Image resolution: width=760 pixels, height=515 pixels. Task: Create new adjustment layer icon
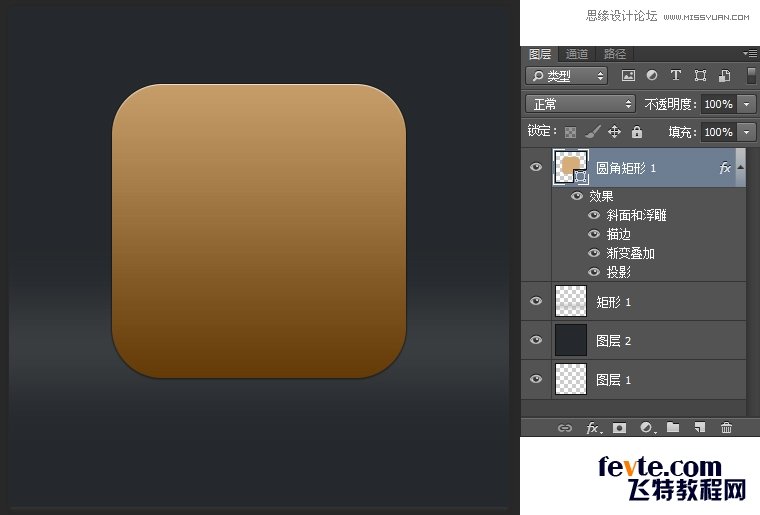click(648, 428)
